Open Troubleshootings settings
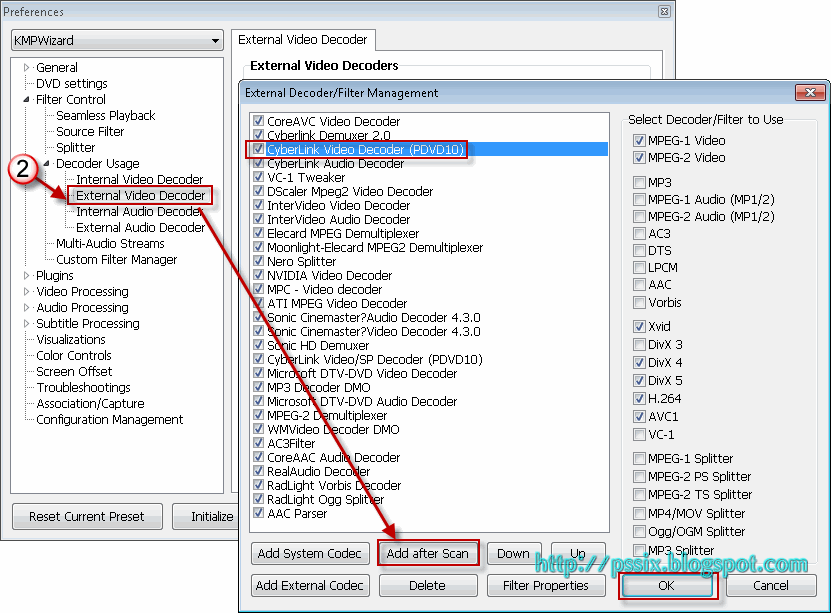The height and width of the screenshot is (613, 831). tap(83, 387)
